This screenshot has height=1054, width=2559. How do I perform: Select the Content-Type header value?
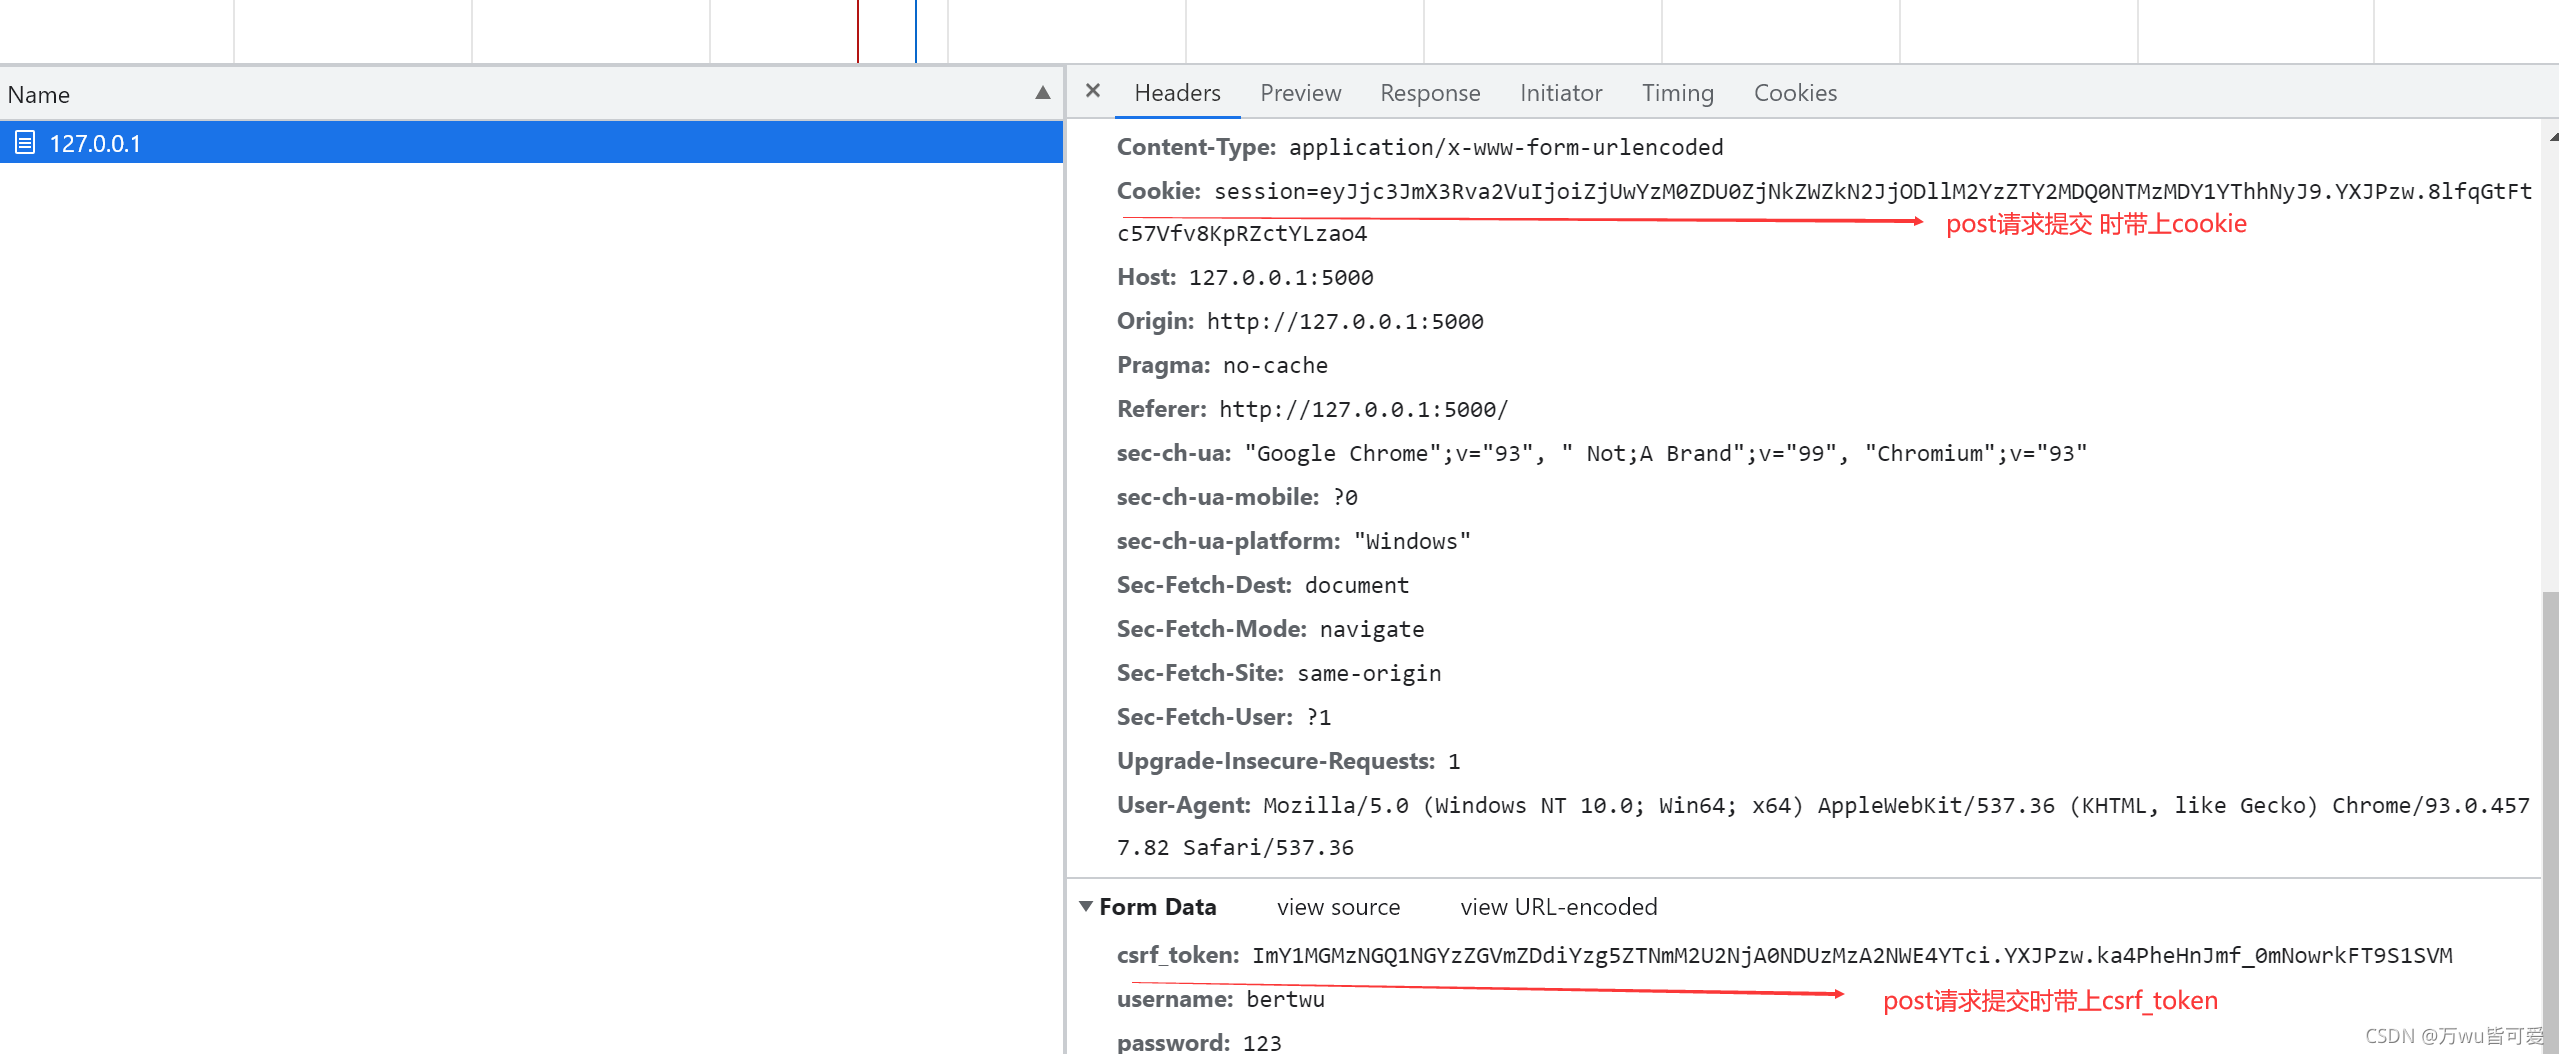[x=1505, y=147]
